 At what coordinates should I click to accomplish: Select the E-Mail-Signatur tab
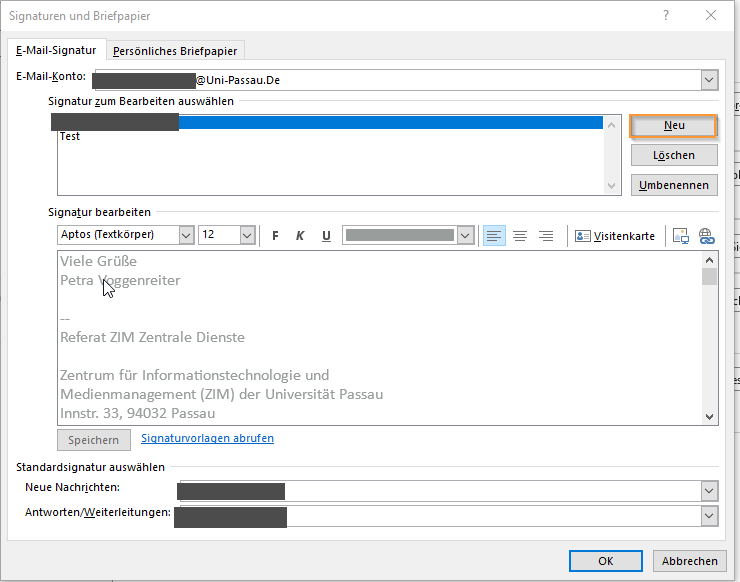[56, 50]
